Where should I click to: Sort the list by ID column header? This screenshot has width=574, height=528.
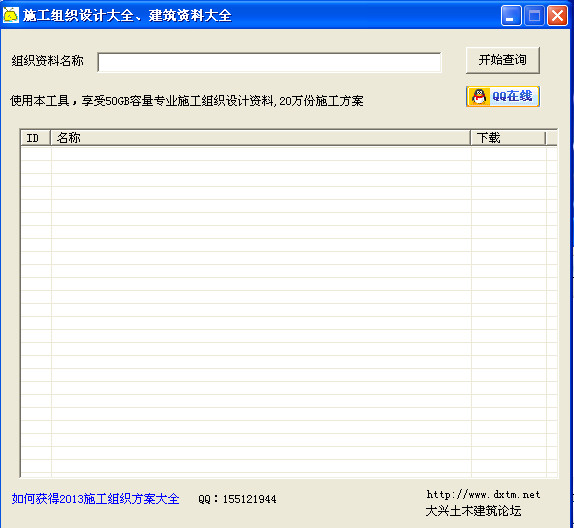point(36,138)
